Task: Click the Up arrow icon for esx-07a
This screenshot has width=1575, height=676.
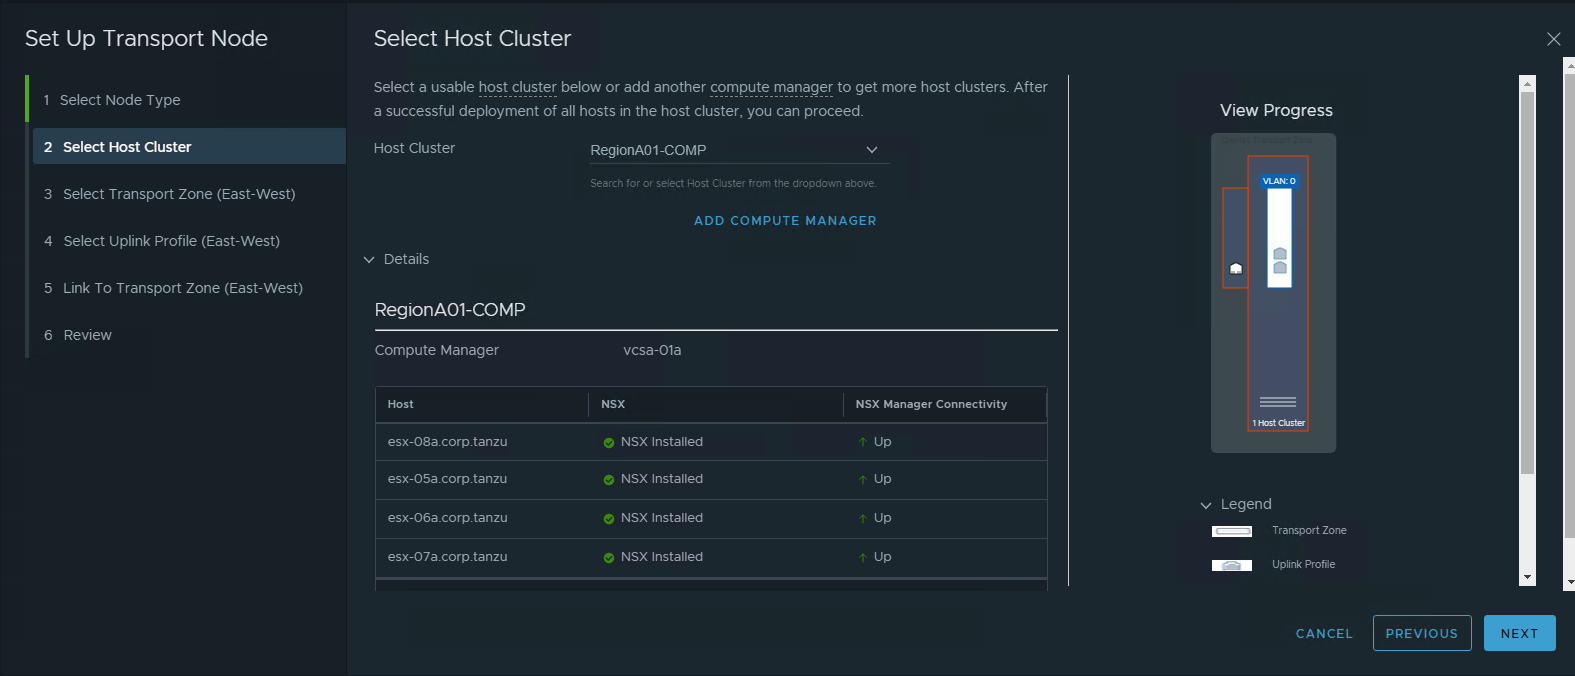Action: click(862, 558)
